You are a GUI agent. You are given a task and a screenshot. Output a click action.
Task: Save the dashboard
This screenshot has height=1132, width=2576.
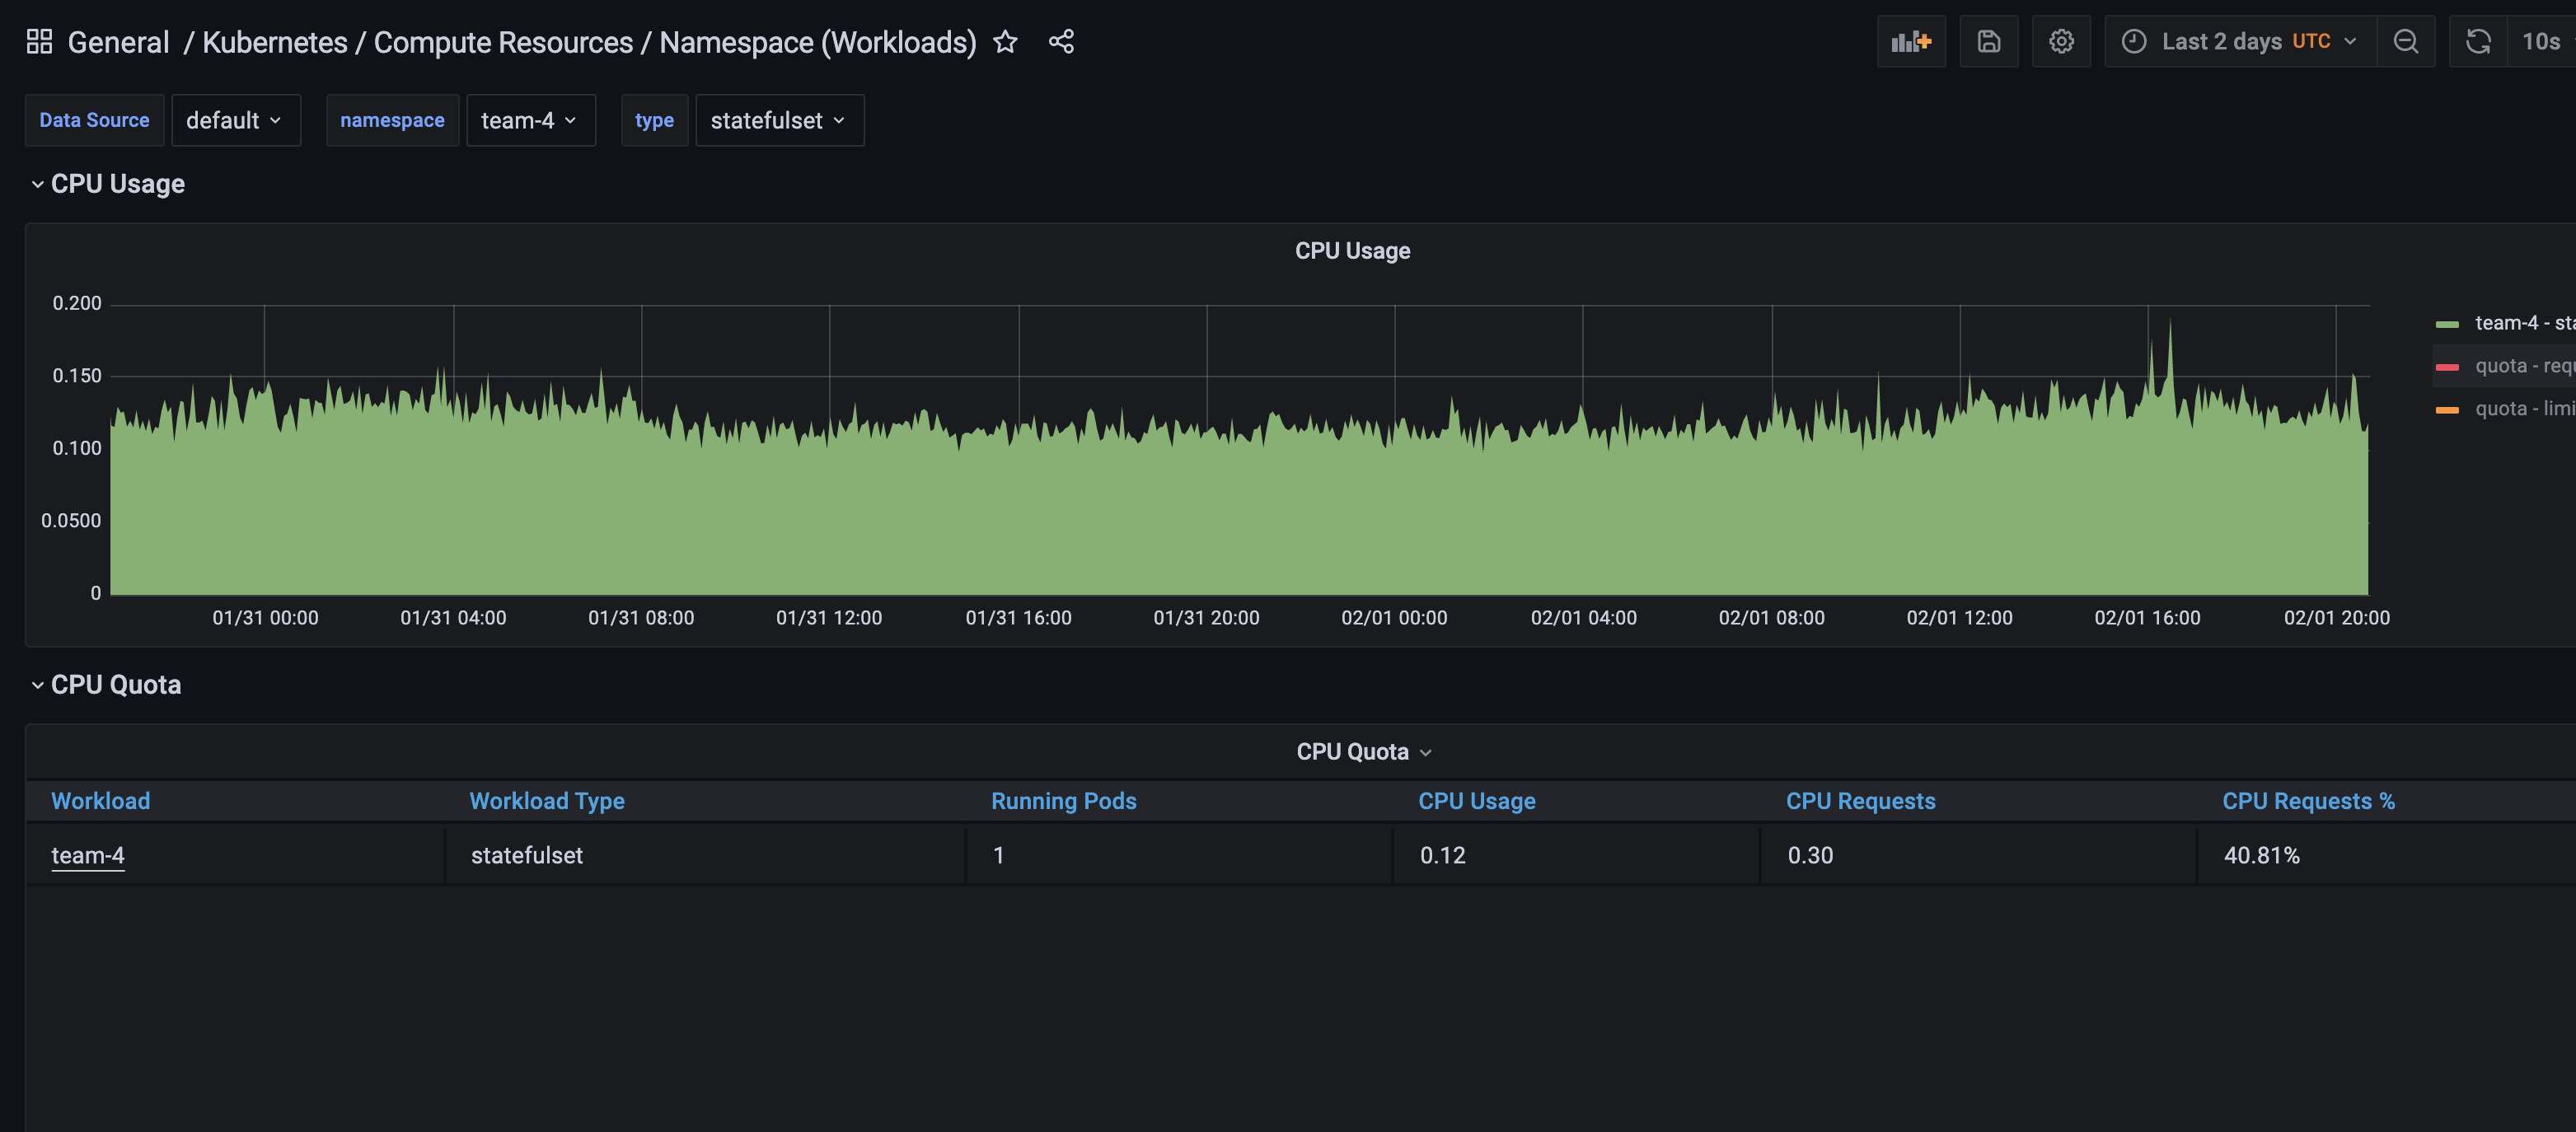1989,42
